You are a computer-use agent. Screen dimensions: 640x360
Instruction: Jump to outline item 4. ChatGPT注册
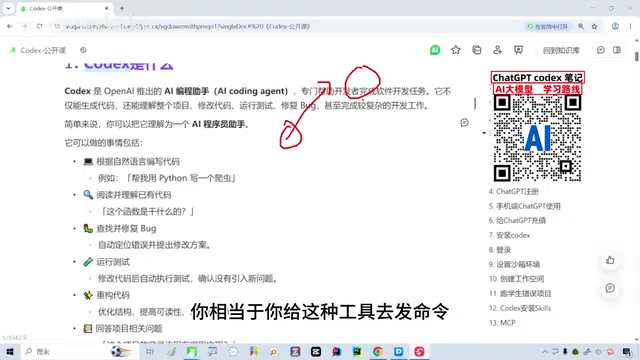pos(513,191)
